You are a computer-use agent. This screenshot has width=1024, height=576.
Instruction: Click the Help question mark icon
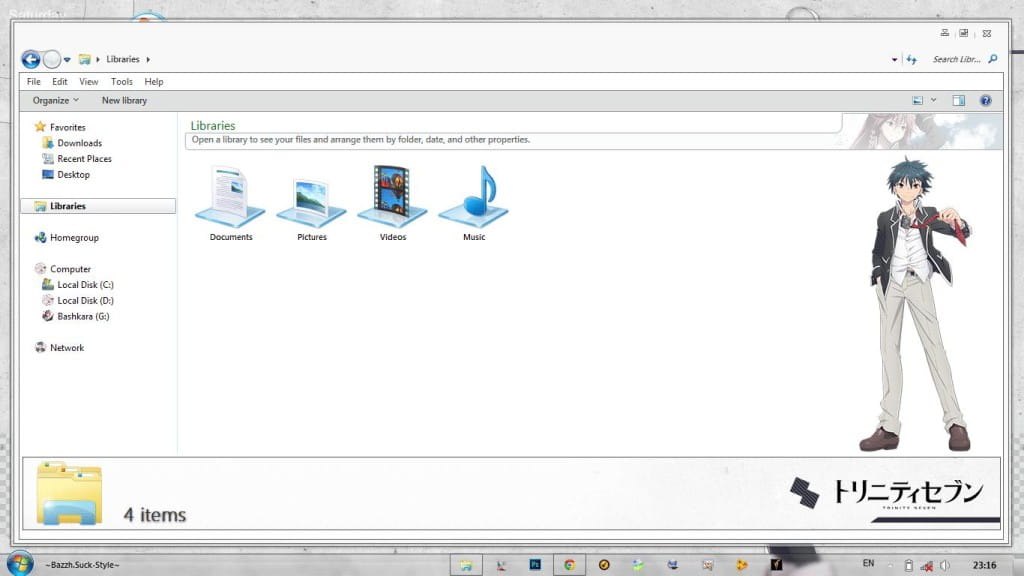(985, 100)
